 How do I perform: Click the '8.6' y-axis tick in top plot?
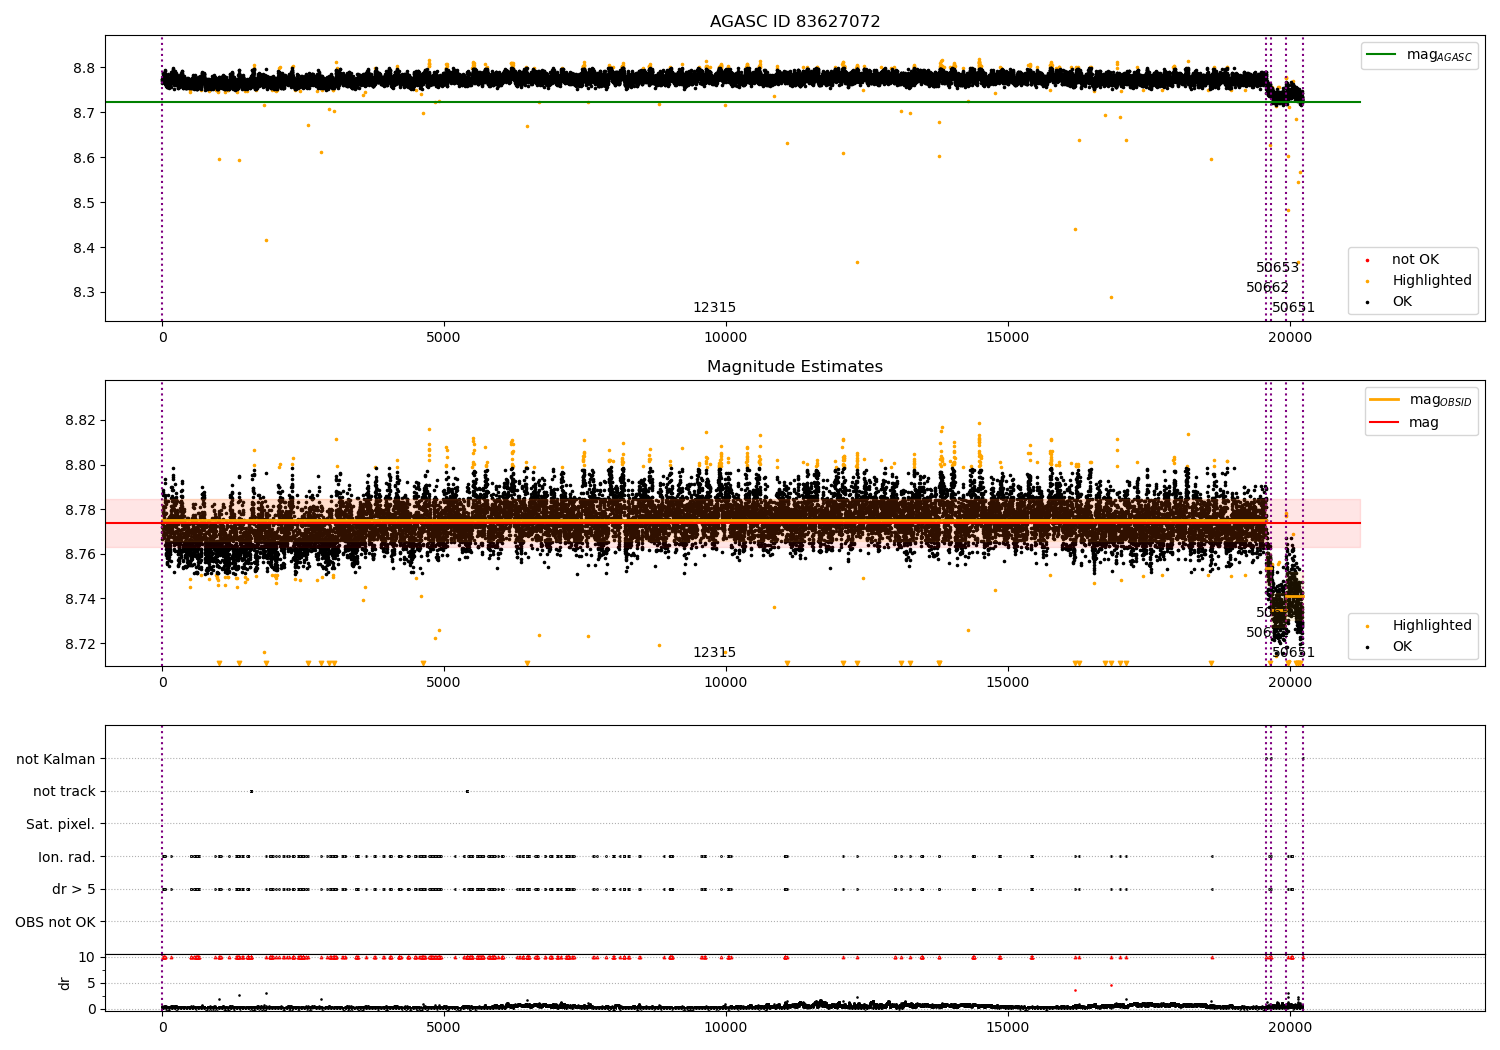(x=83, y=158)
